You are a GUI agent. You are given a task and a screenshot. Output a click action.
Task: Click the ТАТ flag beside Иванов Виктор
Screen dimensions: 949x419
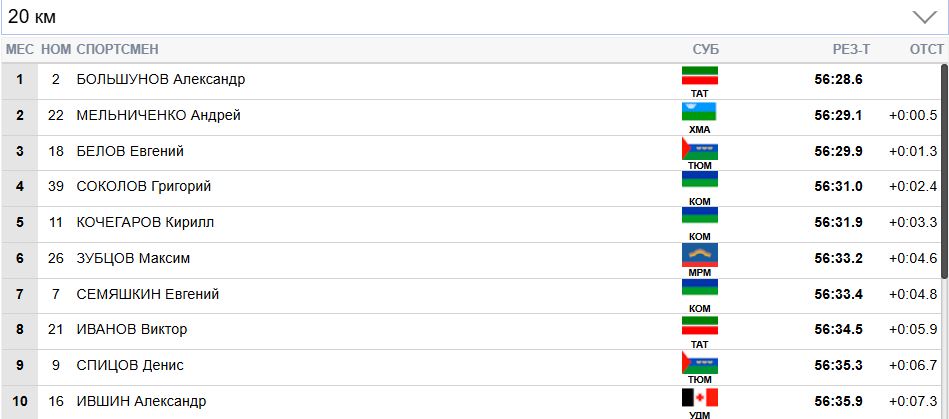click(700, 326)
